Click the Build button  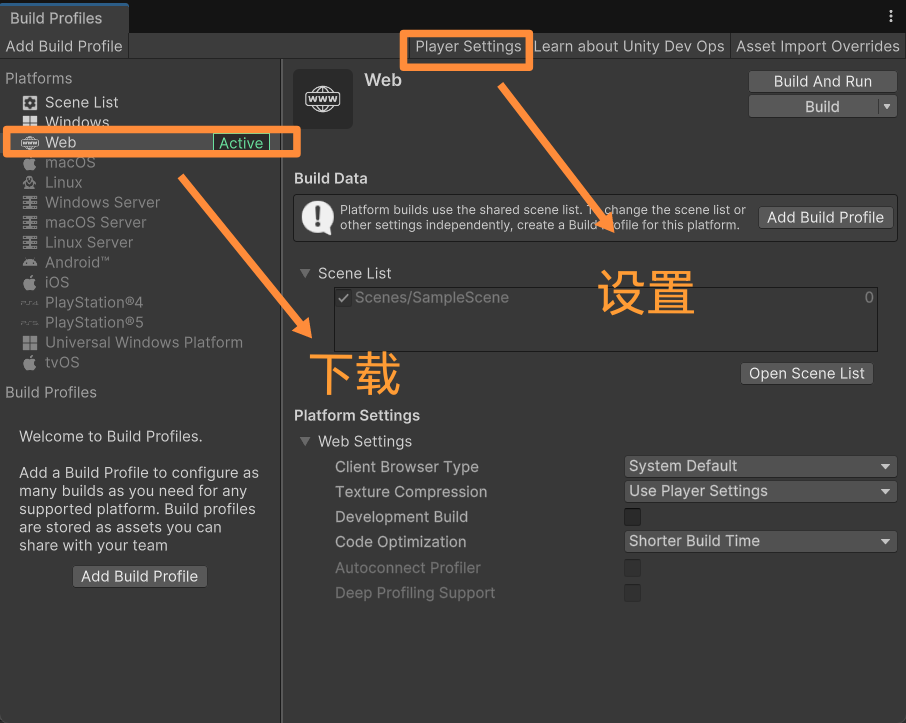(x=814, y=106)
